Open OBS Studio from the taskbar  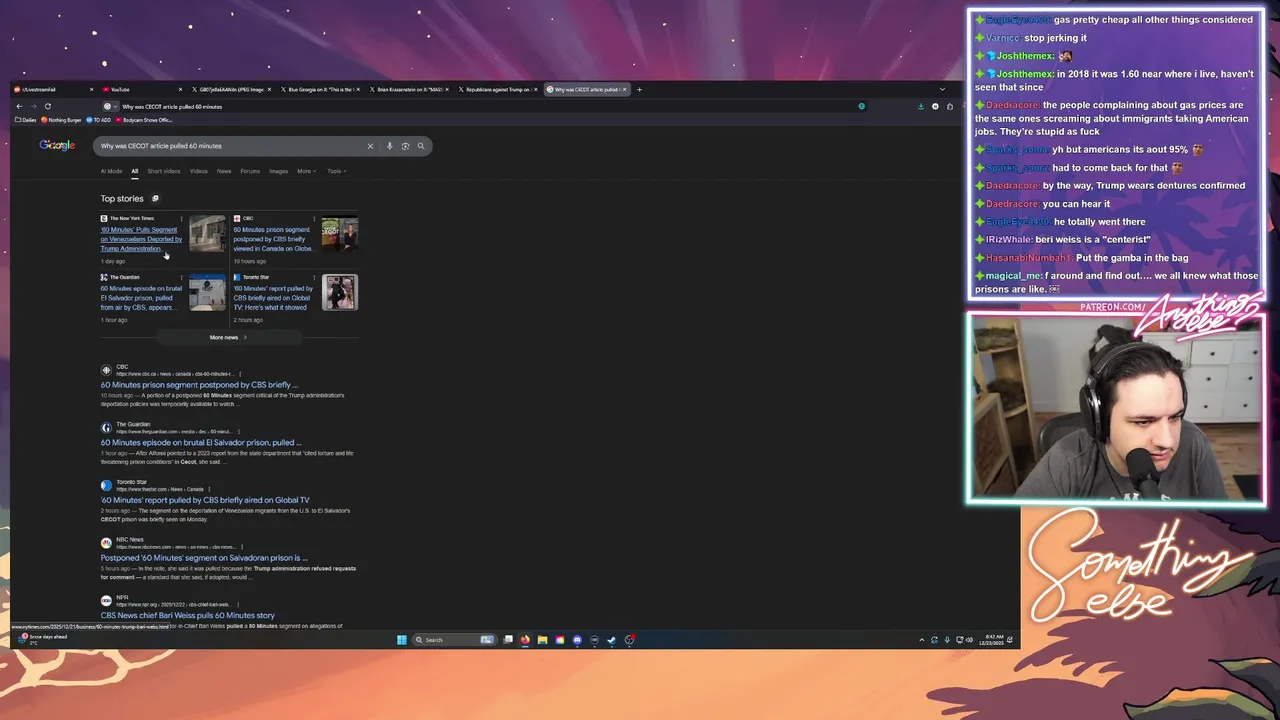tap(629, 640)
